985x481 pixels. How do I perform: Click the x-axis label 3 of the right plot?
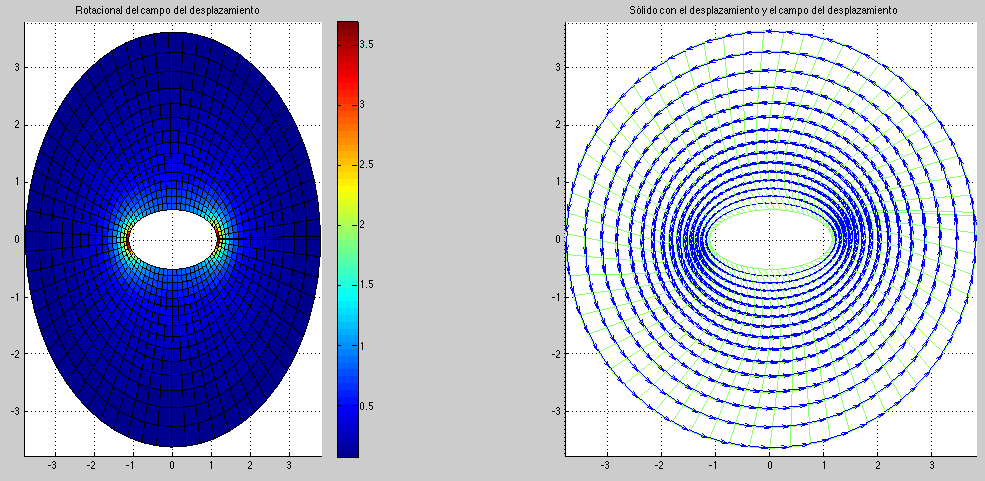(932, 466)
